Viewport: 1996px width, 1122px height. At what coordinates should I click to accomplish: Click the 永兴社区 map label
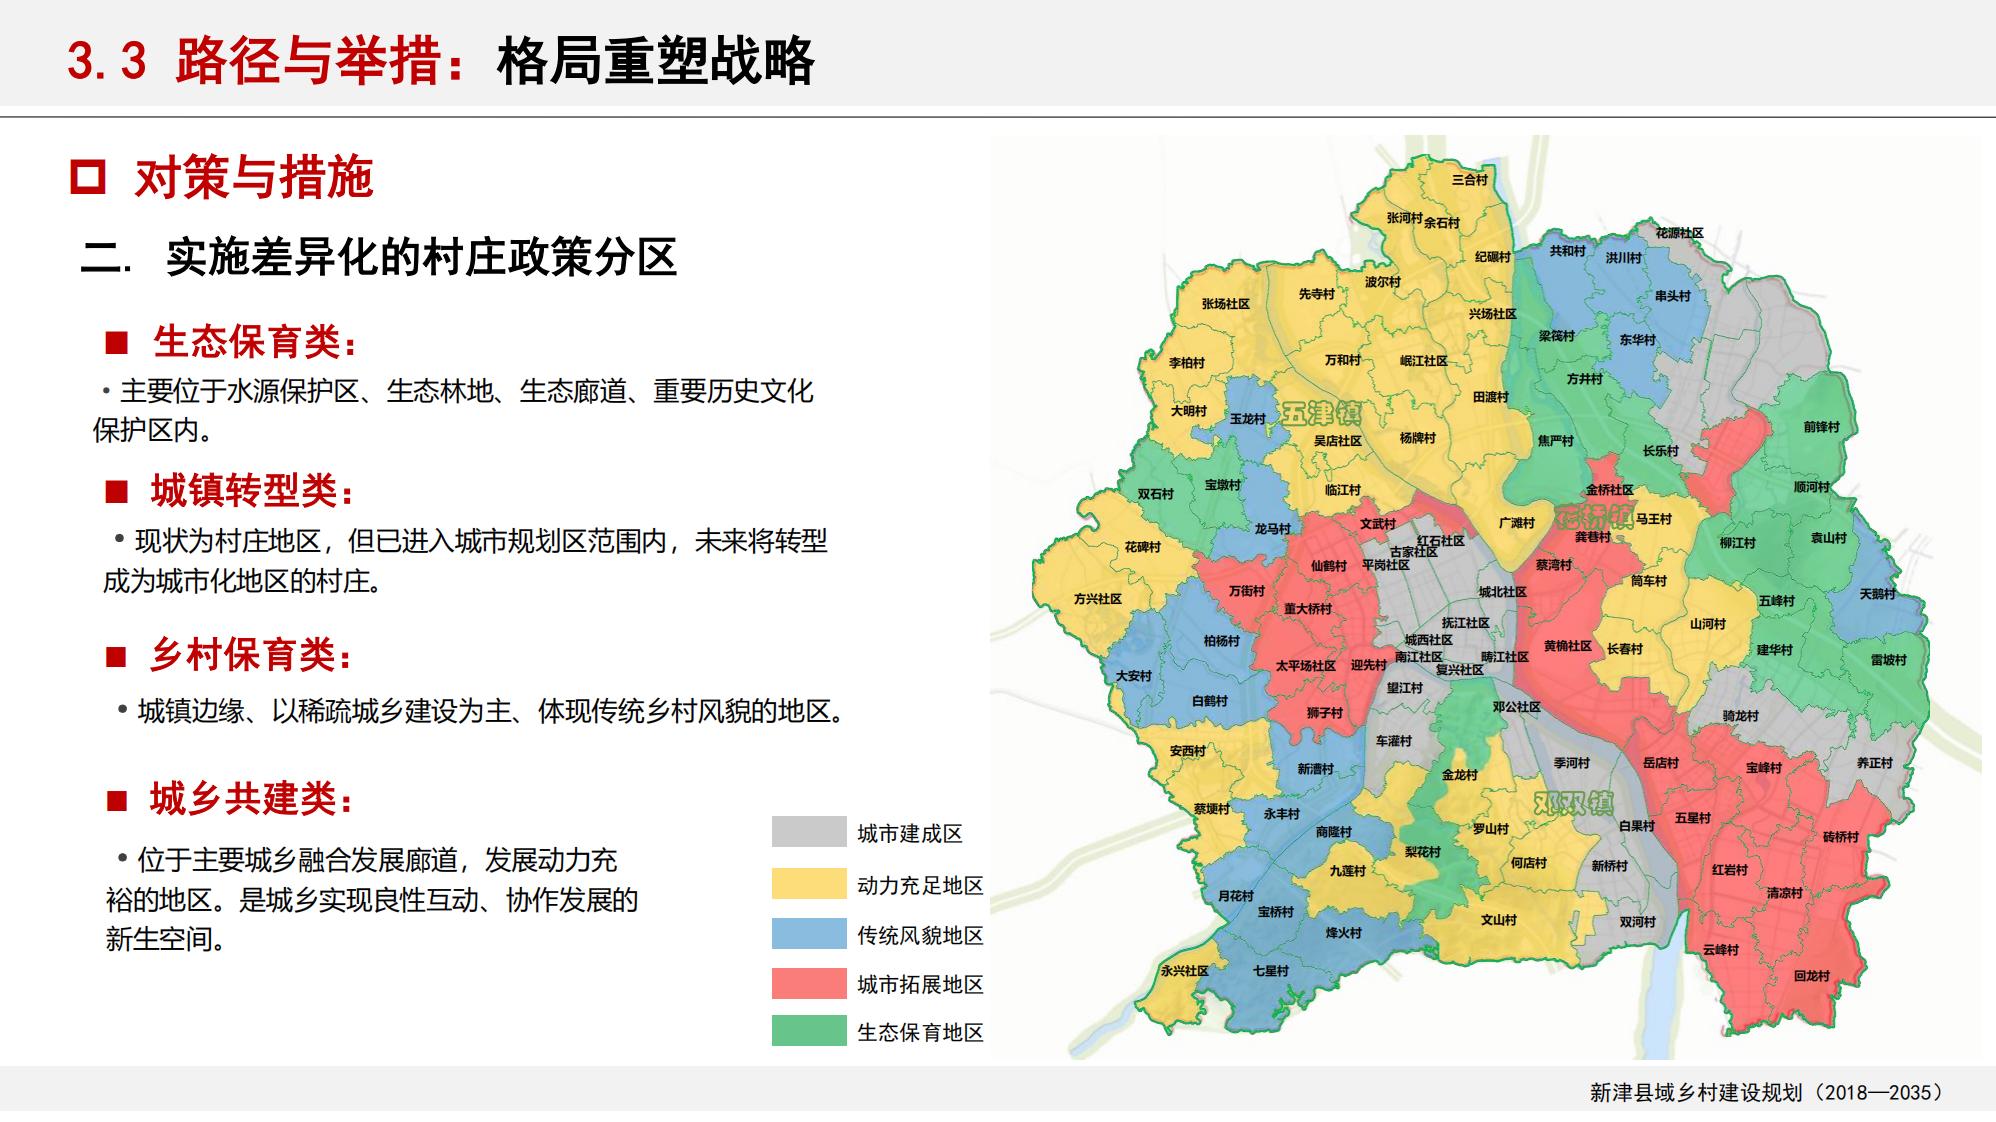1185,971
